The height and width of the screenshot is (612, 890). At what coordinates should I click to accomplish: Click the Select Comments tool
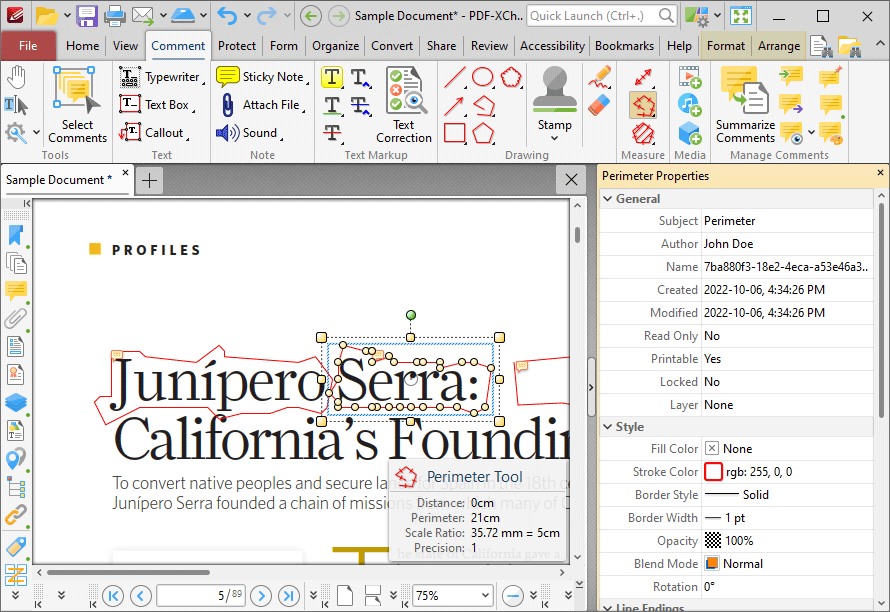pos(77,105)
